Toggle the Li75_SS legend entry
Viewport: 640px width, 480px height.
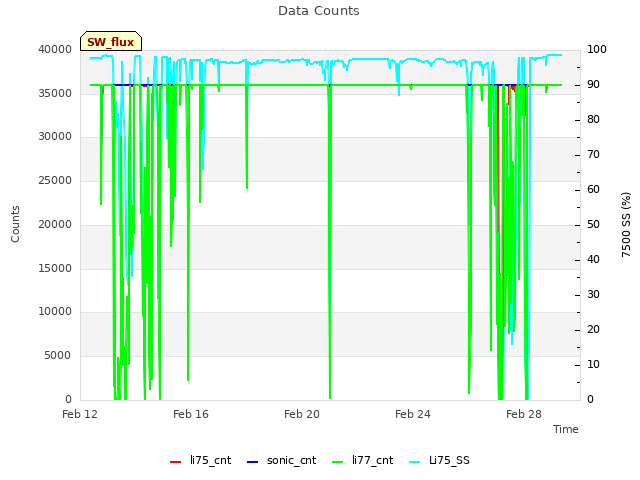coord(439,460)
